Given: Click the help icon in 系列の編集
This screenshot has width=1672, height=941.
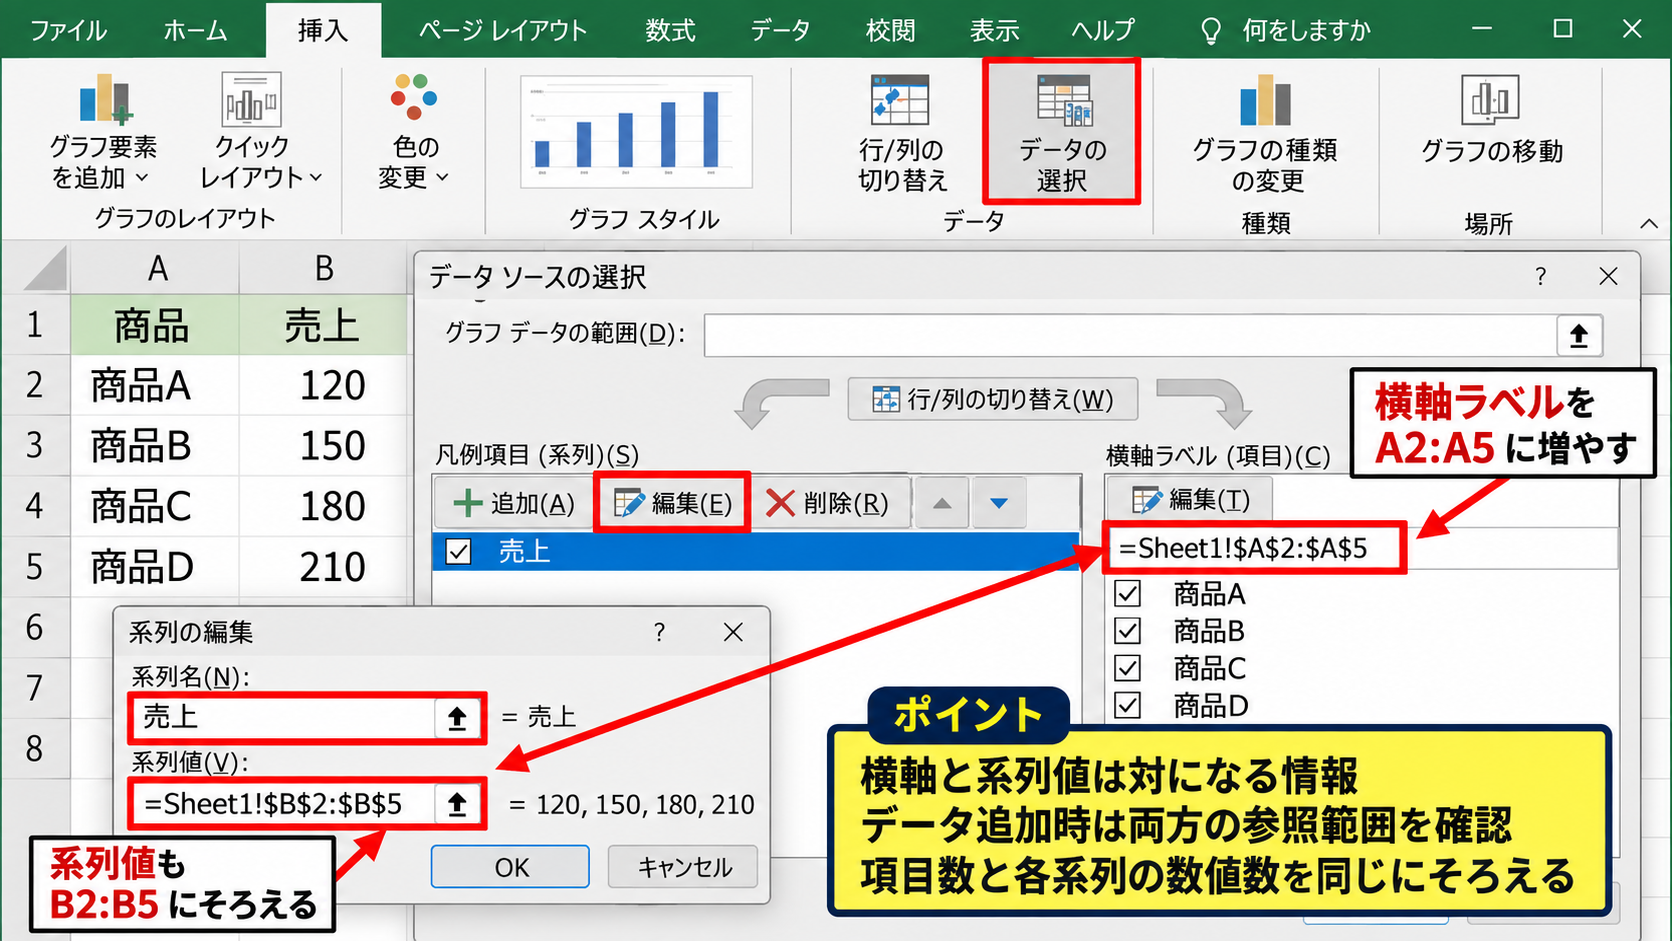Looking at the screenshot, I should point(659,632).
